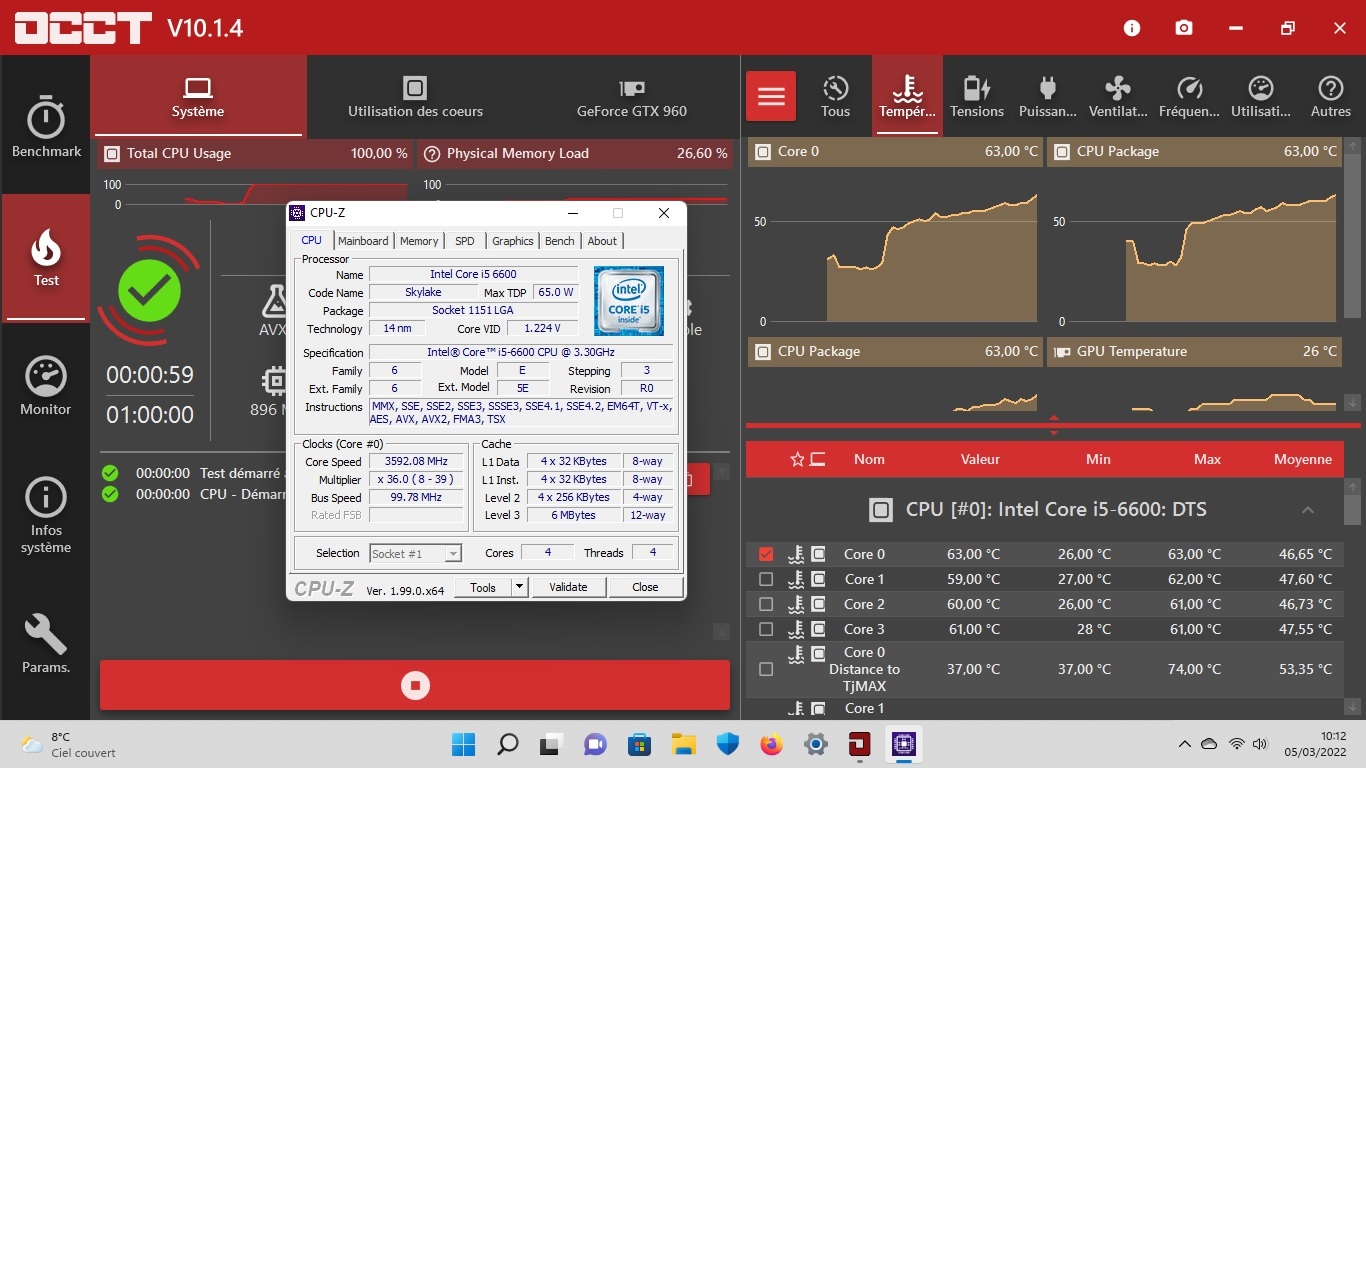The image size is (1366, 1283).
Task: Open the weather widget showing Ciel couvert
Action: tap(68, 744)
